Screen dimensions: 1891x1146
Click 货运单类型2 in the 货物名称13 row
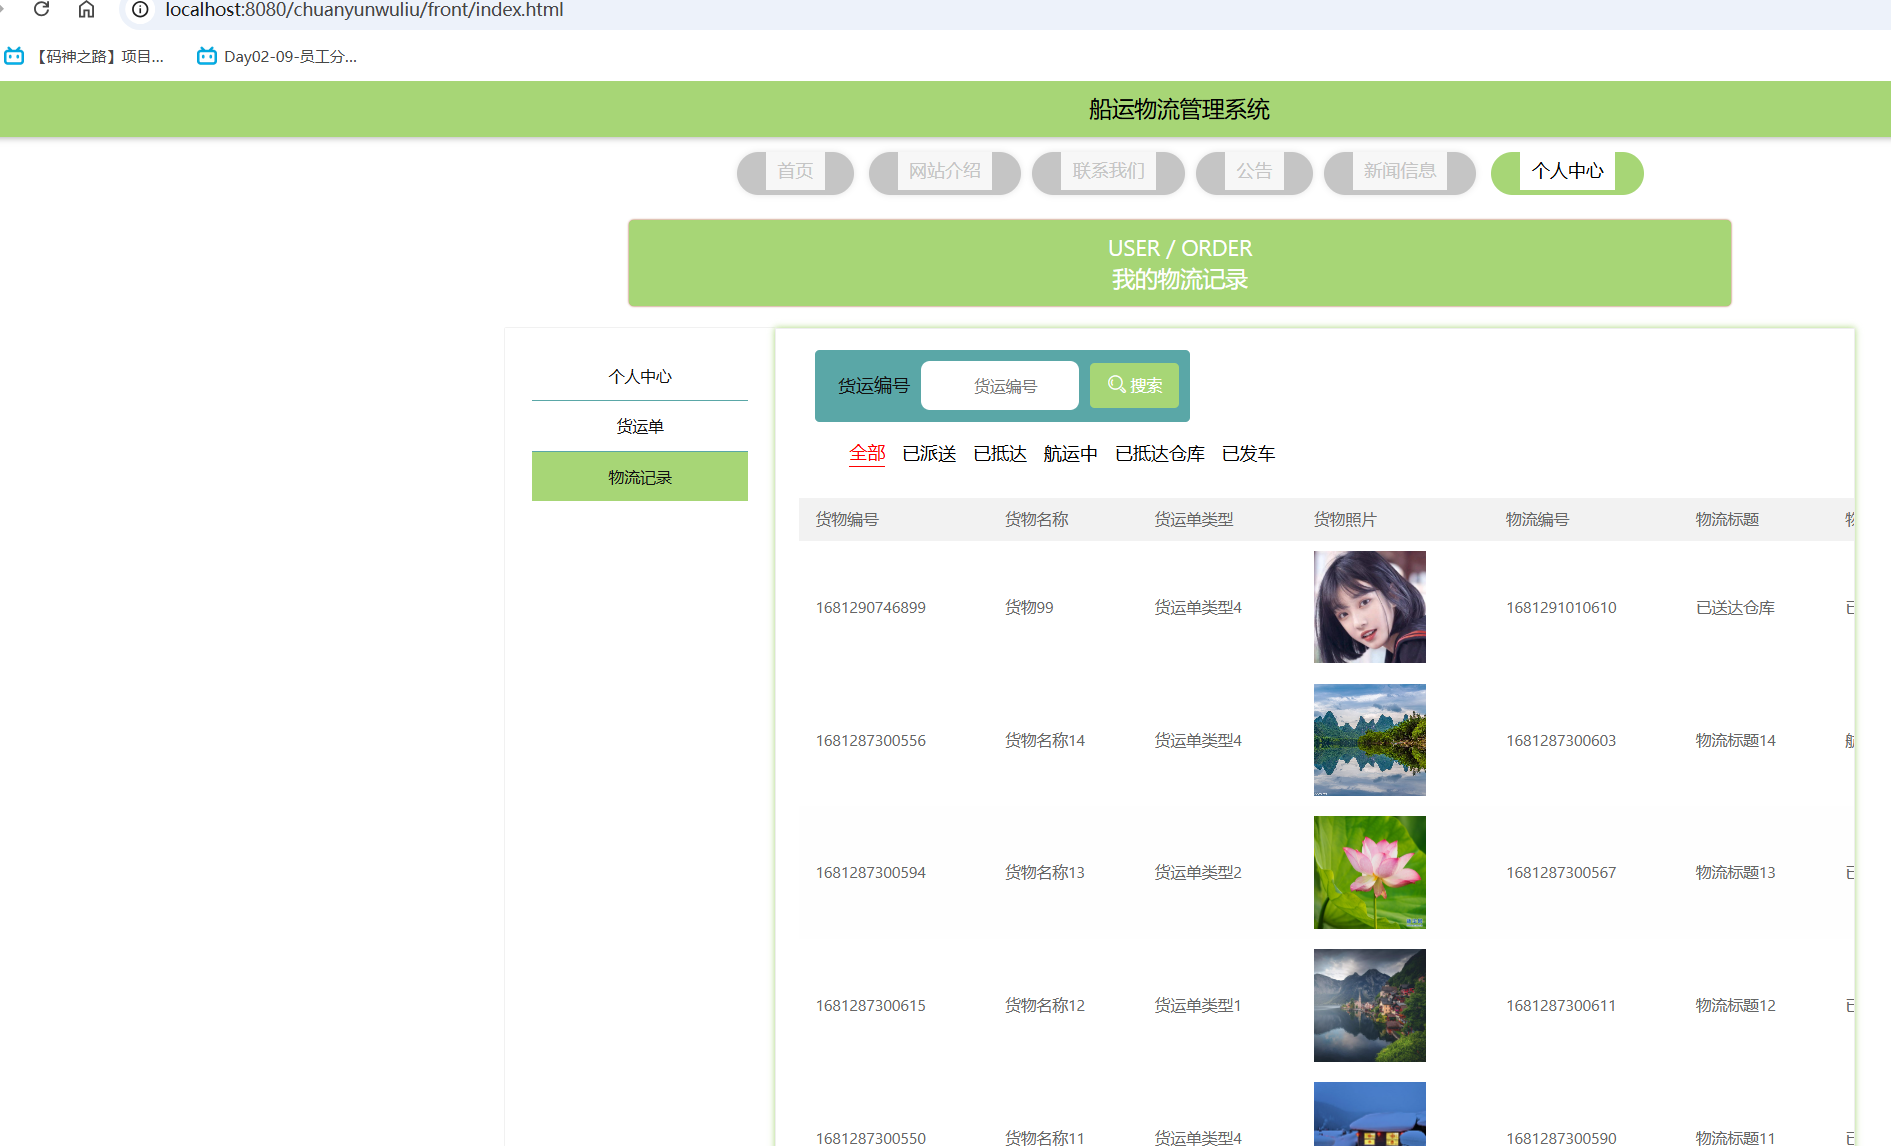point(1198,873)
